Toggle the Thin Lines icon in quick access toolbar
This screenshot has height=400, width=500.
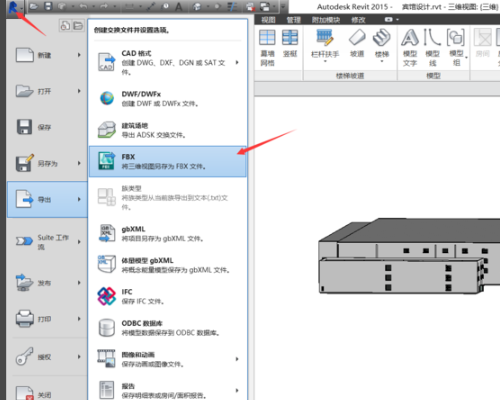point(231,7)
